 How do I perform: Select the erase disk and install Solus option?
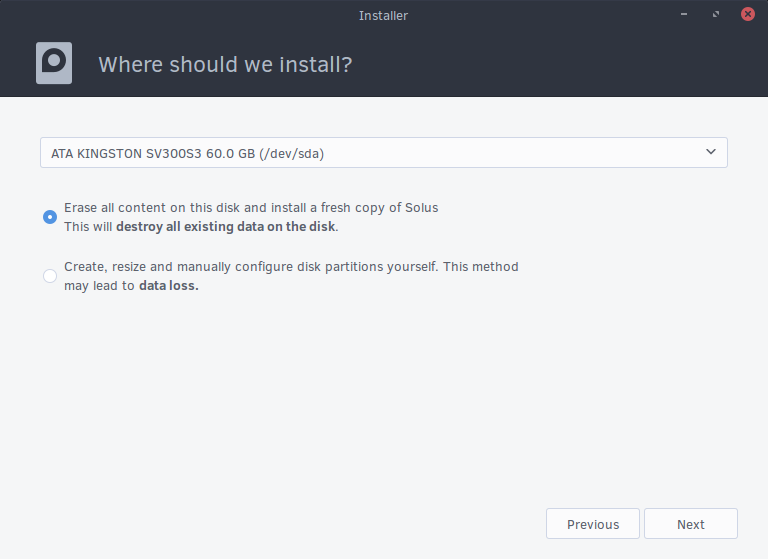[x=50, y=217]
